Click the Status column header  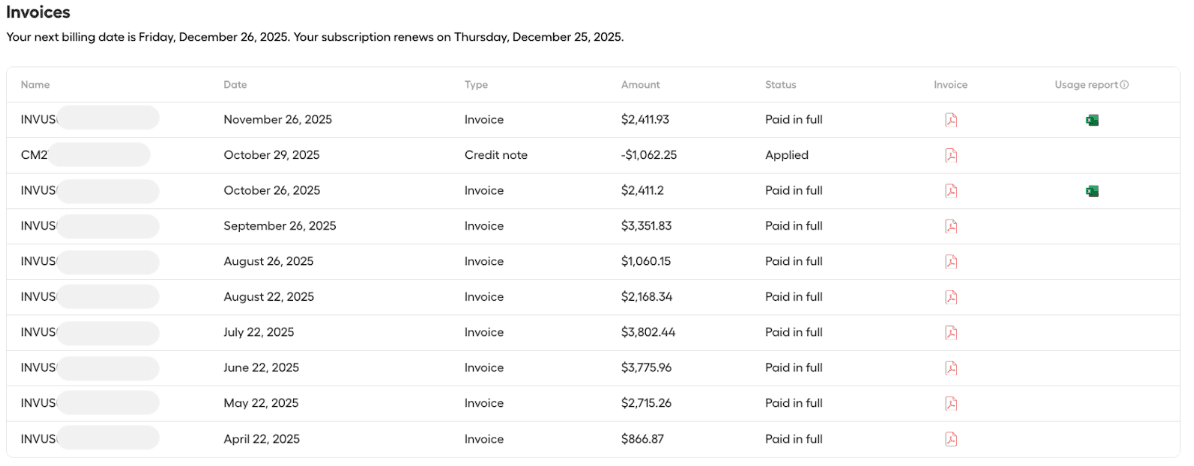(780, 85)
